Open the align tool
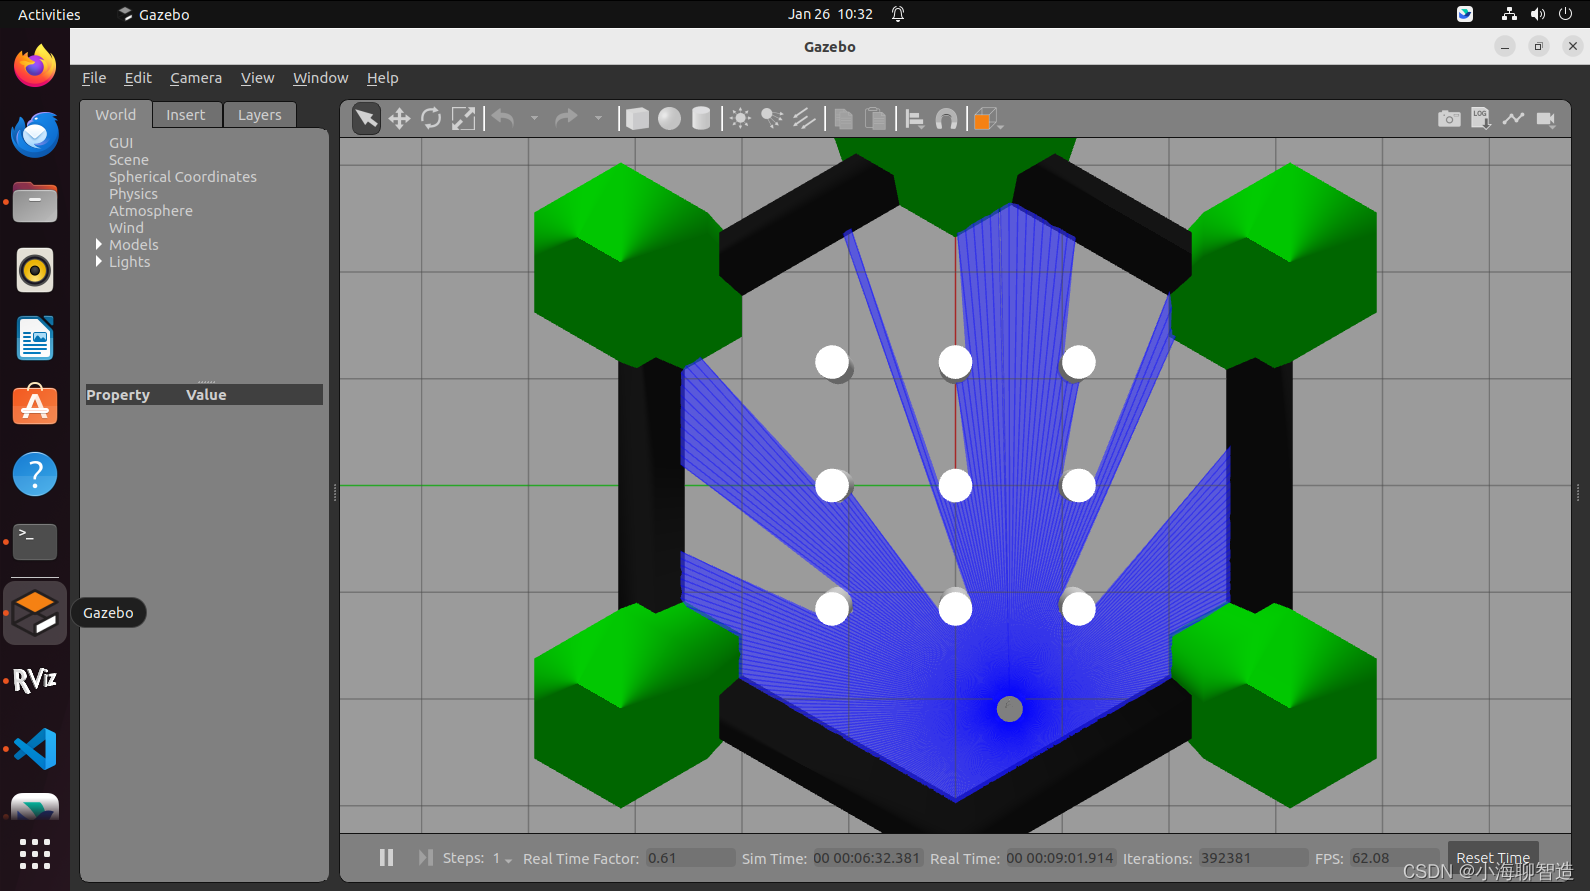This screenshot has height=891, width=1590. pos(914,119)
